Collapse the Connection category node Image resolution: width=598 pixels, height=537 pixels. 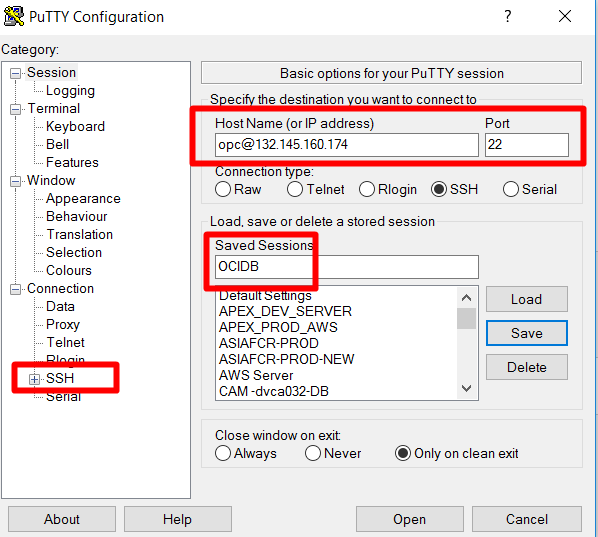pyautogui.click(x=15, y=289)
